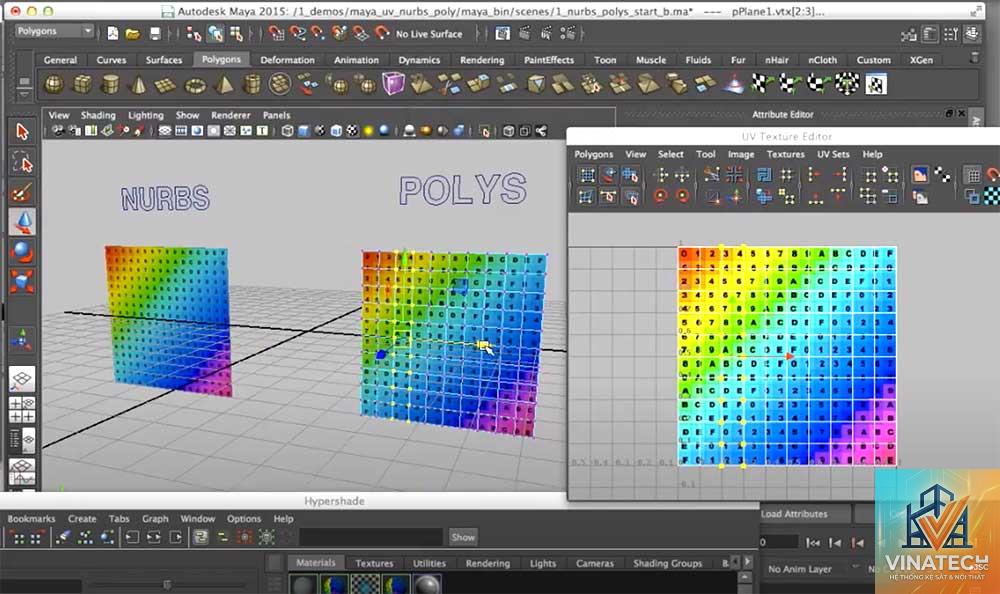The width and height of the screenshot is (1000, 594).
Task: Select the single perspective layout icon
Action: (x=22, y=379)
